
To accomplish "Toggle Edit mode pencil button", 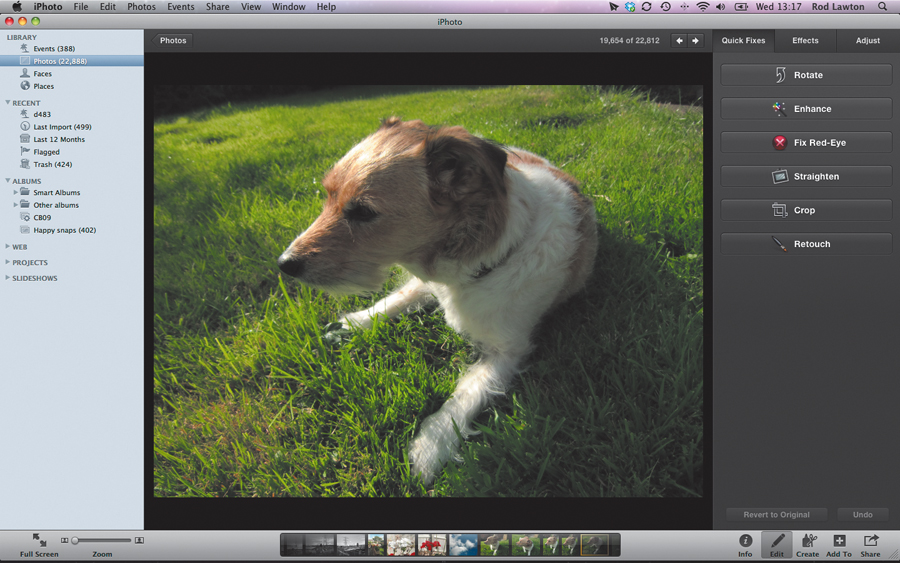I will tap(777, 545).
